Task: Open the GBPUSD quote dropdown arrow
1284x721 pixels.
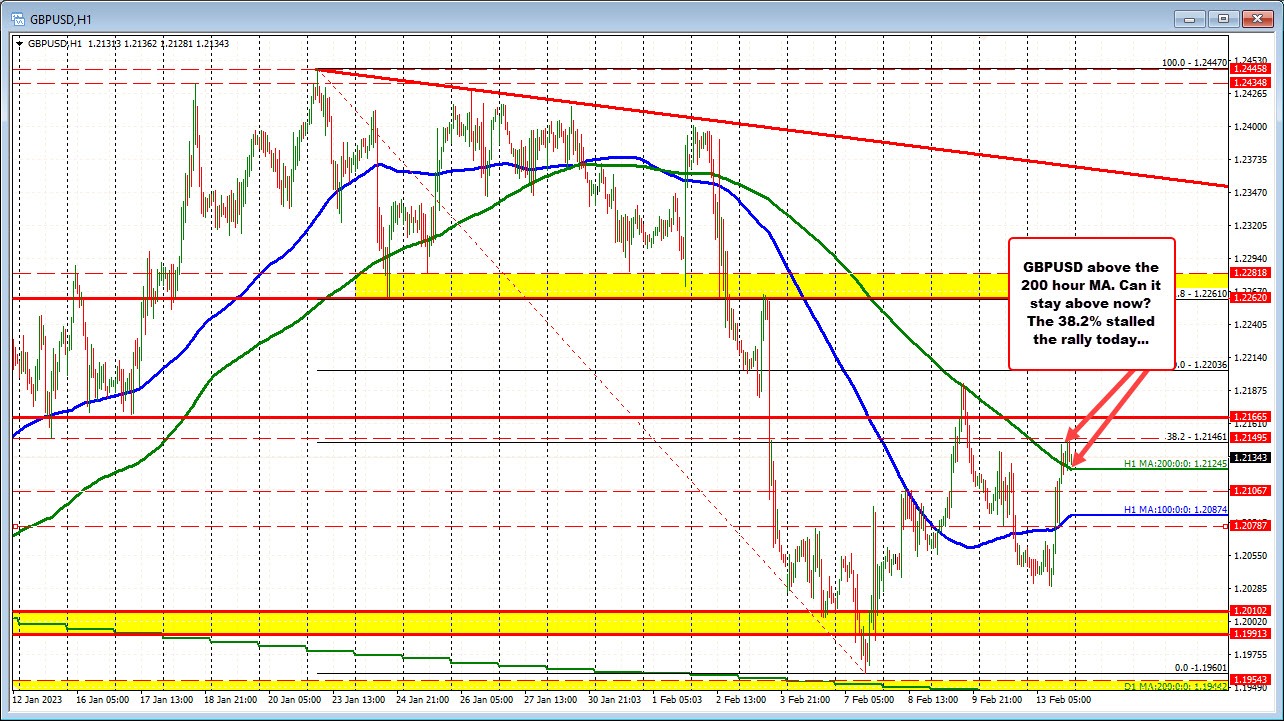Action: (22, 44)
